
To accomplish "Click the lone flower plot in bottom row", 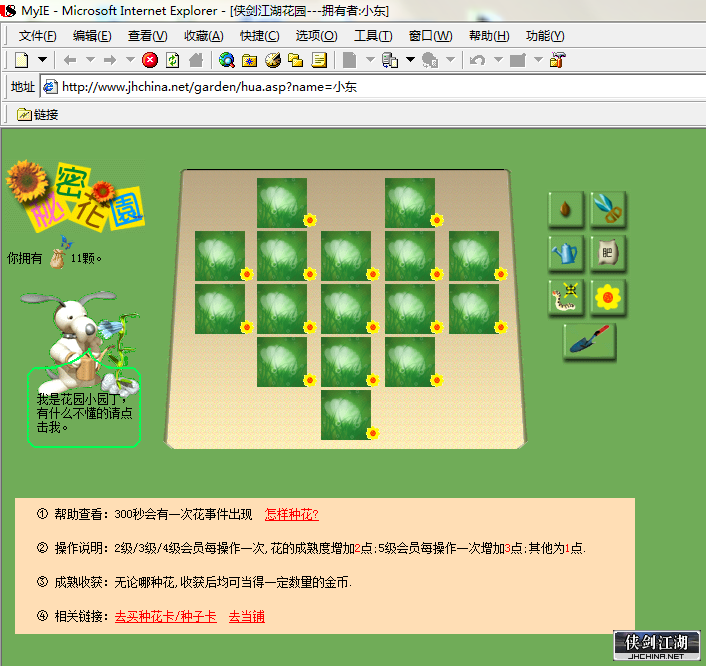I will coord(346,415).
